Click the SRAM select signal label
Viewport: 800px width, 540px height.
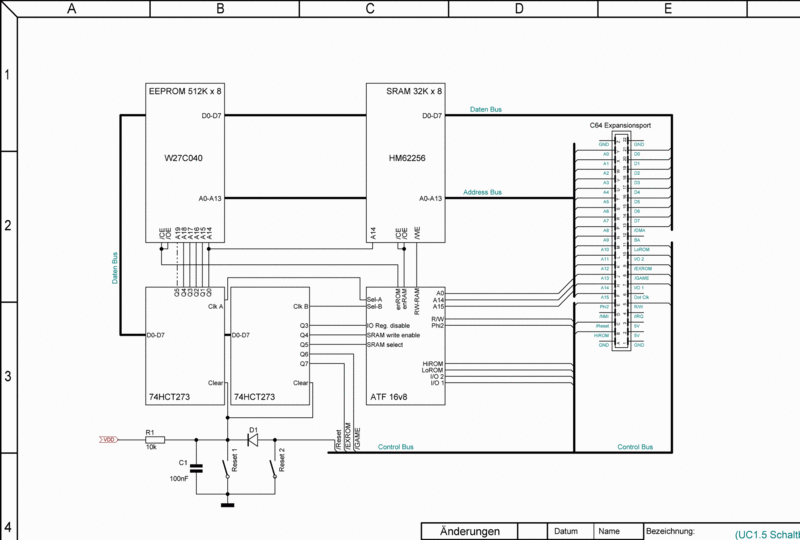385,345
